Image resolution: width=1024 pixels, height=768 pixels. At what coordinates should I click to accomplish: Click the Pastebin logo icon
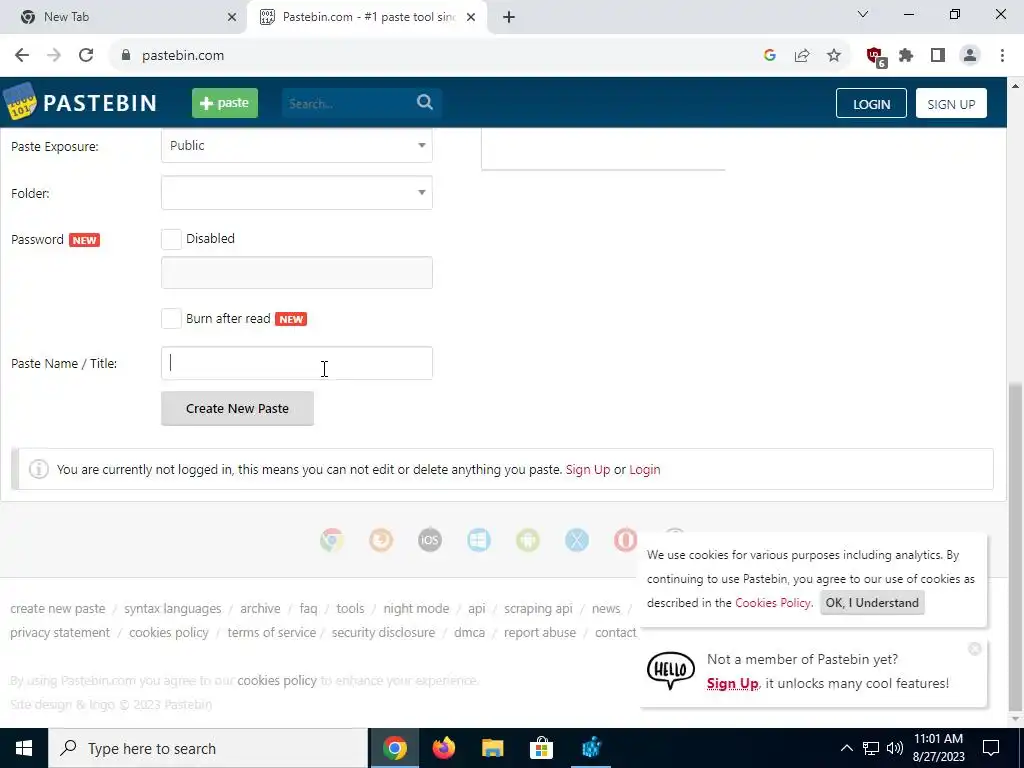20,103
